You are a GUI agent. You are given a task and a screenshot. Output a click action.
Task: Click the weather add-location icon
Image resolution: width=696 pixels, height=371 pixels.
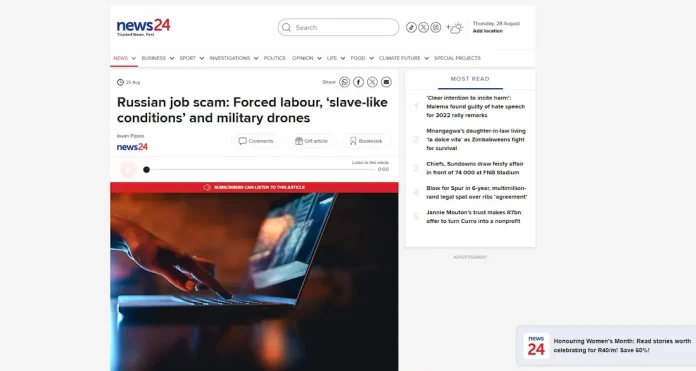(455, 28)
